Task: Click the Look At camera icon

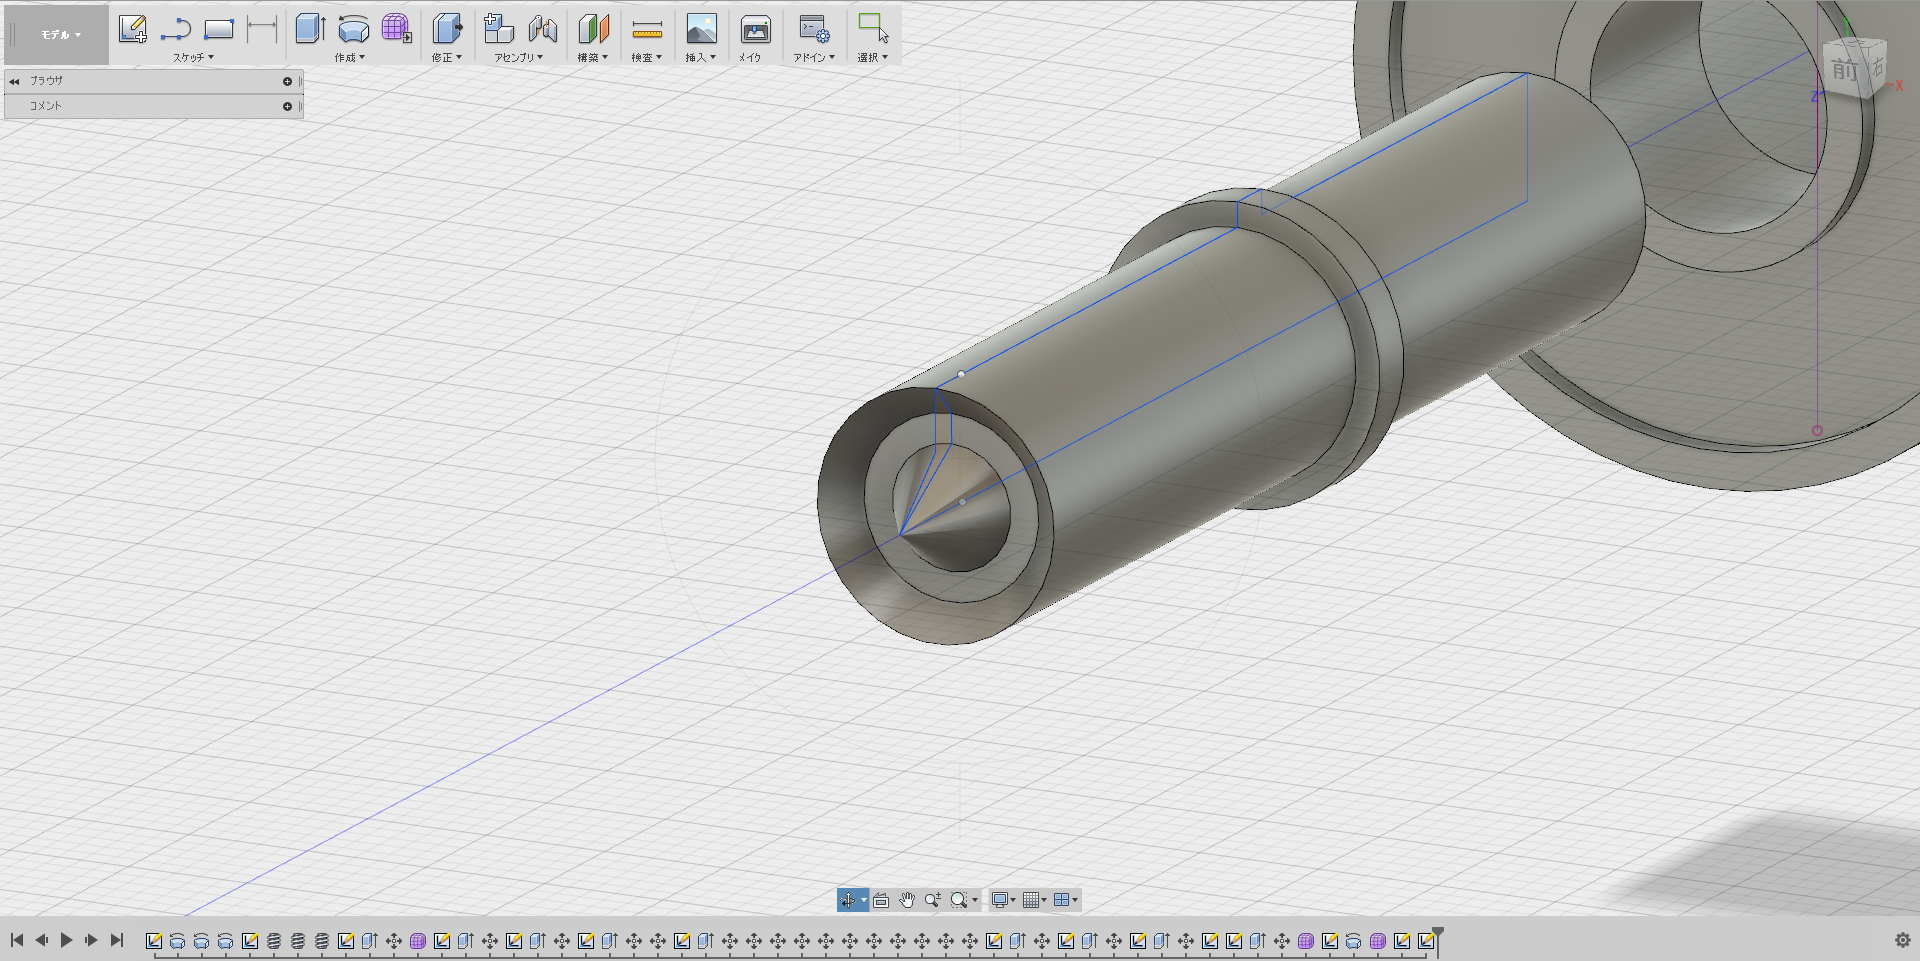Action: coord(881,900)
